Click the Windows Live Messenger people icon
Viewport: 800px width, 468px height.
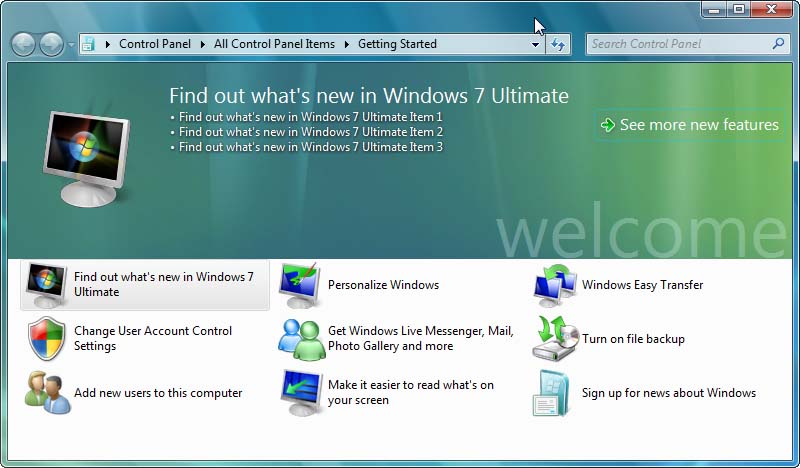(x=299, y=339)
